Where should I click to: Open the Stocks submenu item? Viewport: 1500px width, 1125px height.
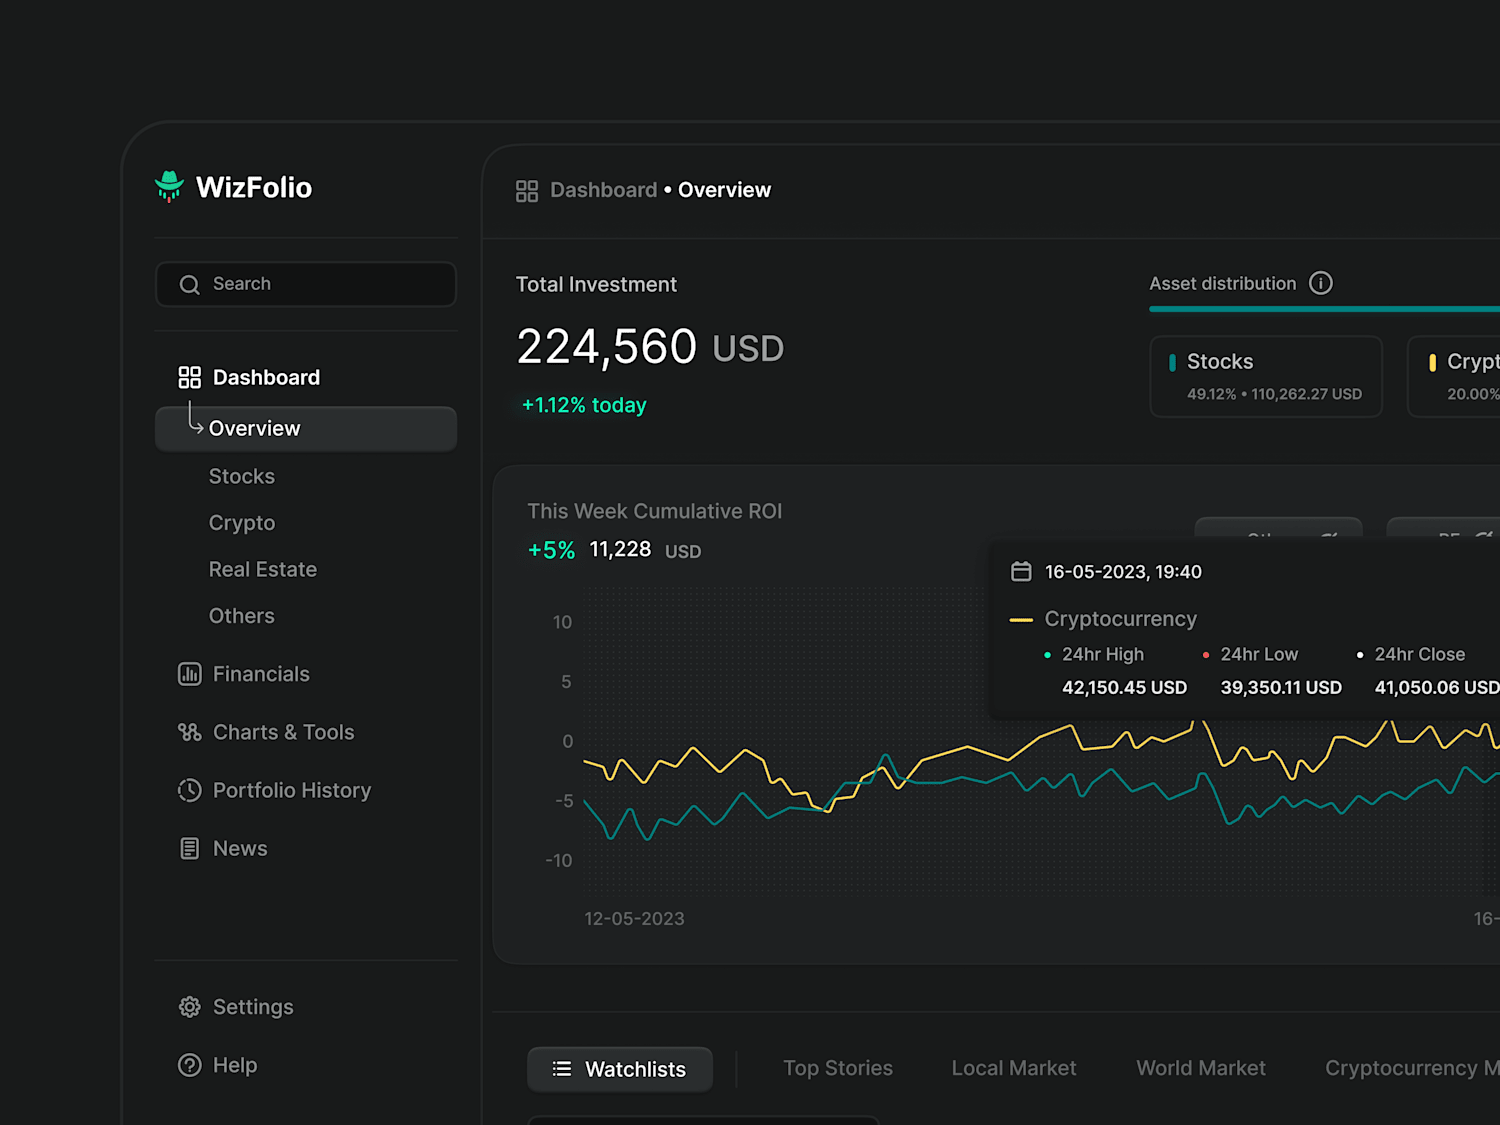pos(242,476)
